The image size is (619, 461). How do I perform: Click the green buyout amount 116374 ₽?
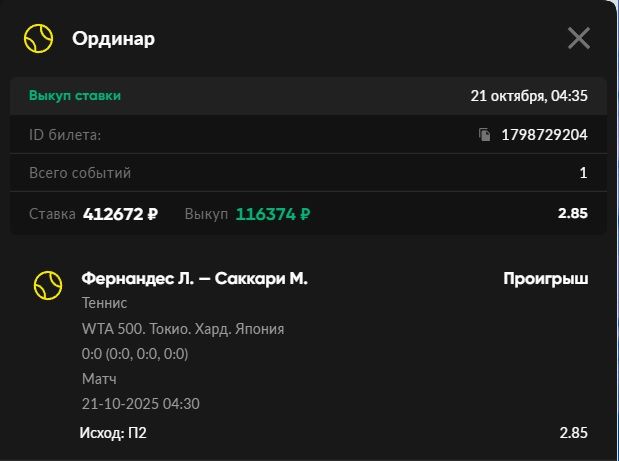click(x=272, y=213)
